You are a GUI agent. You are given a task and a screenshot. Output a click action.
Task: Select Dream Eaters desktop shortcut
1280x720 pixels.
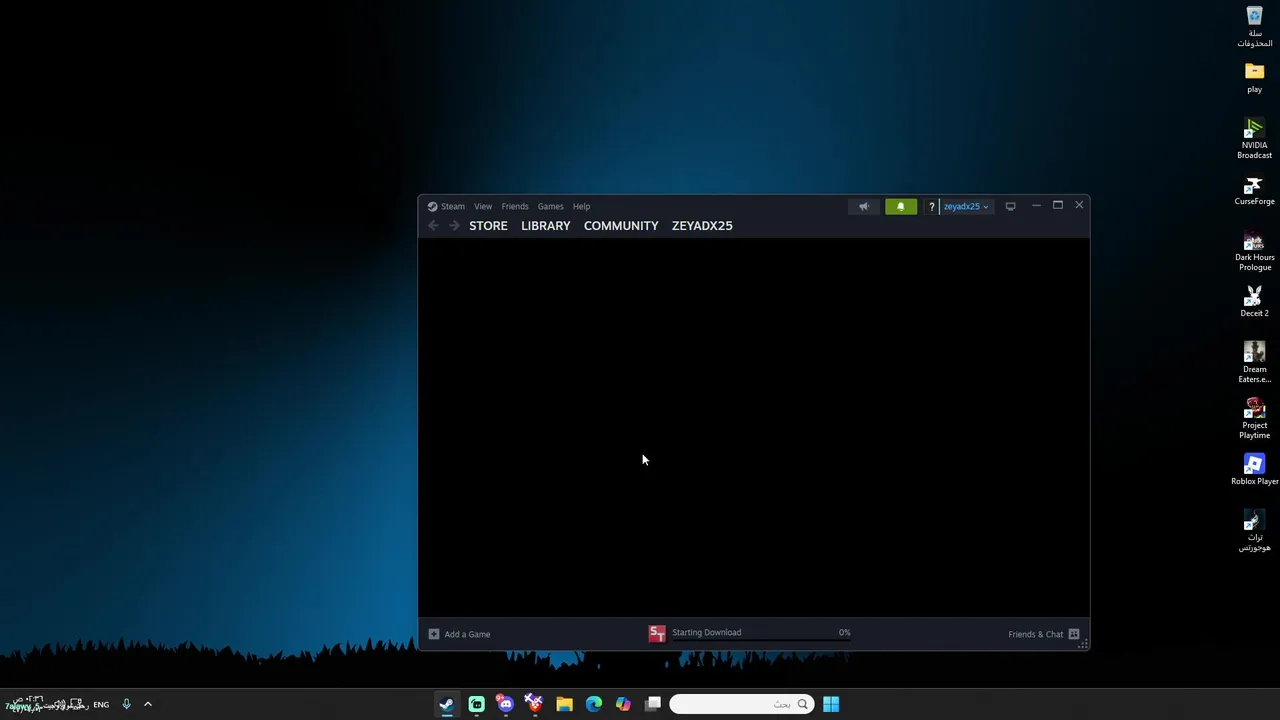tap(1254, 362)
